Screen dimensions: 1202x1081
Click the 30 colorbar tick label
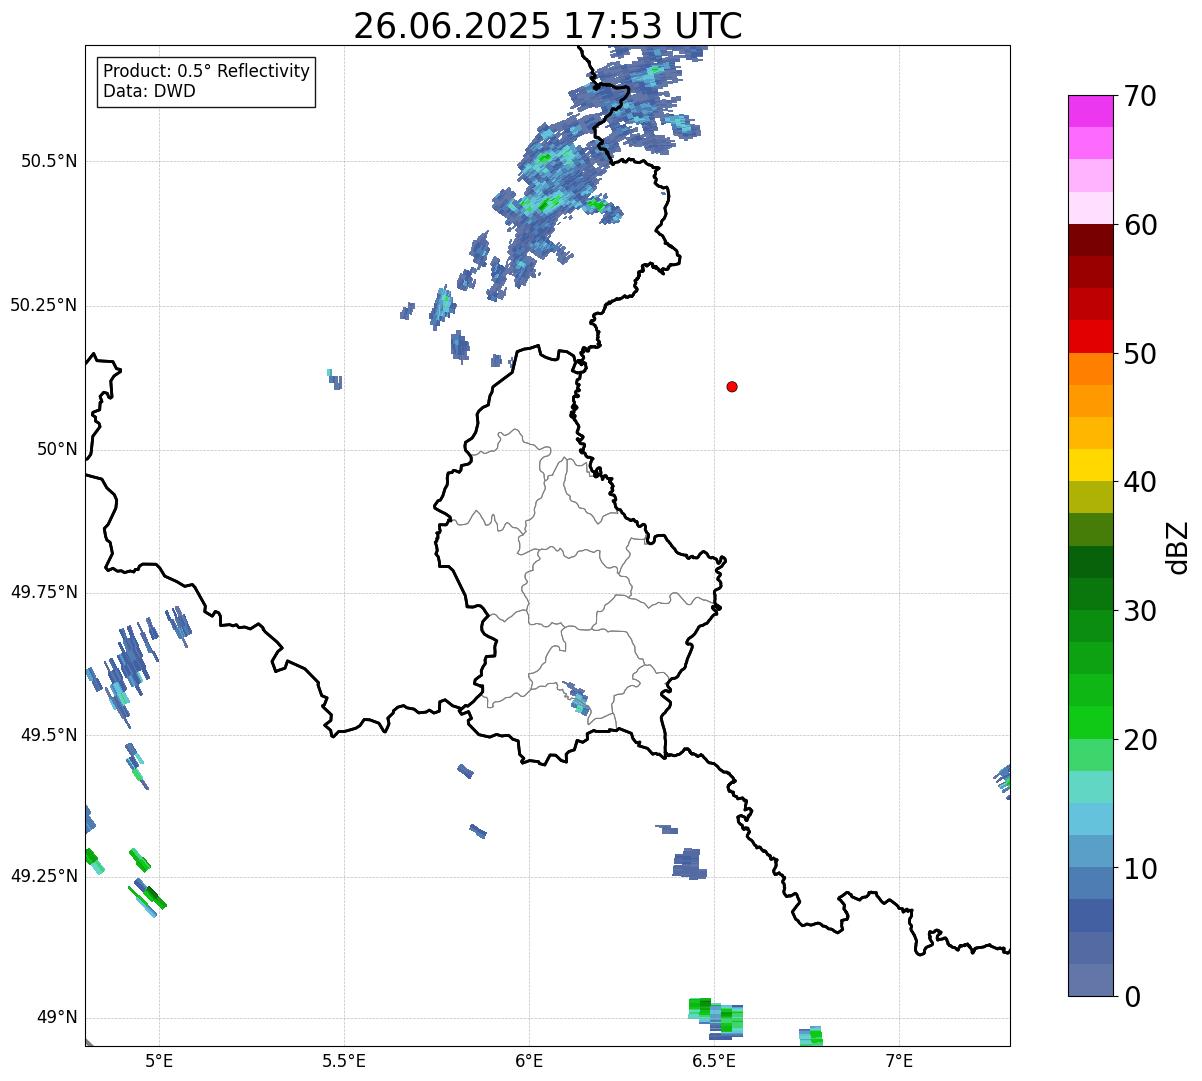pyautogui.click(x=1140, y=611)
